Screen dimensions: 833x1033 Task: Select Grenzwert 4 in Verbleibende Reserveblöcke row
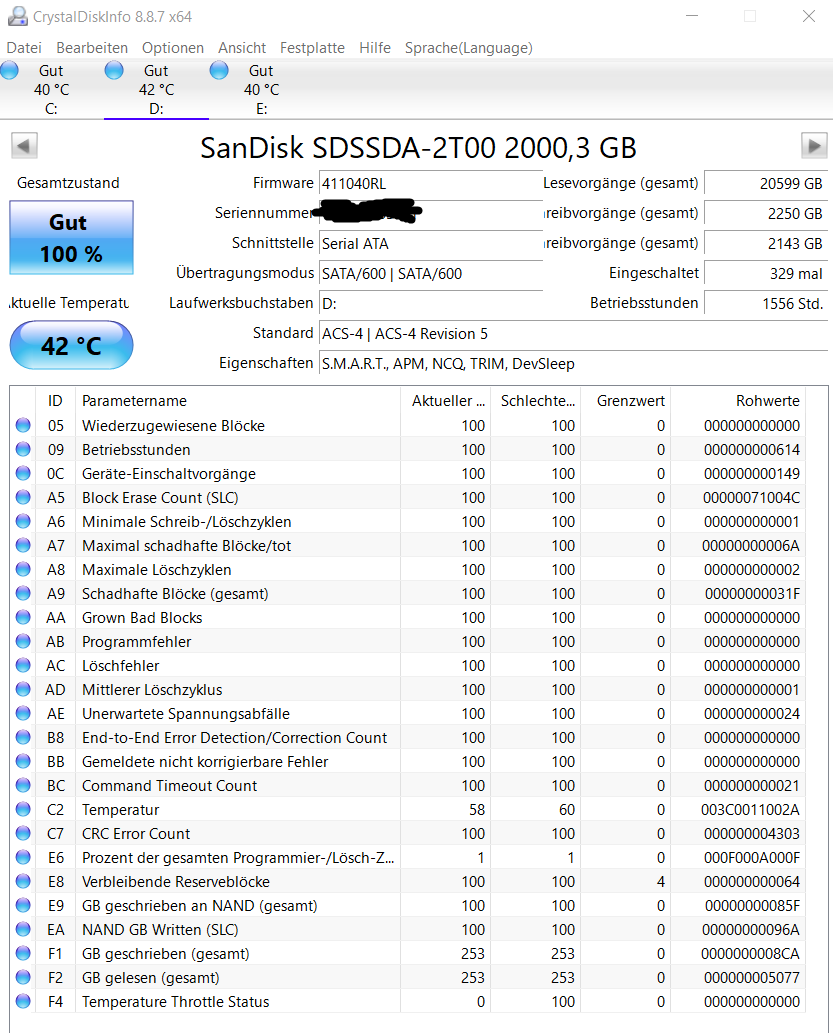[x=661, y=881]
